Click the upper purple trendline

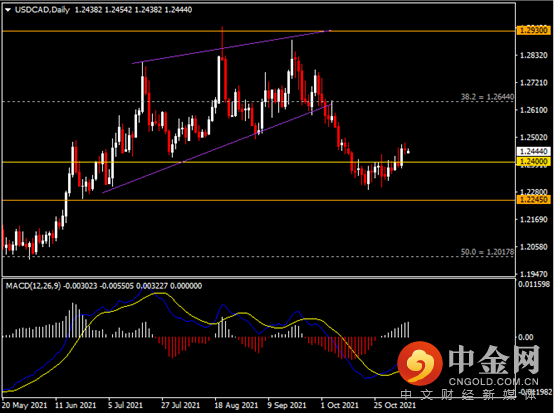tap(231, 47)
